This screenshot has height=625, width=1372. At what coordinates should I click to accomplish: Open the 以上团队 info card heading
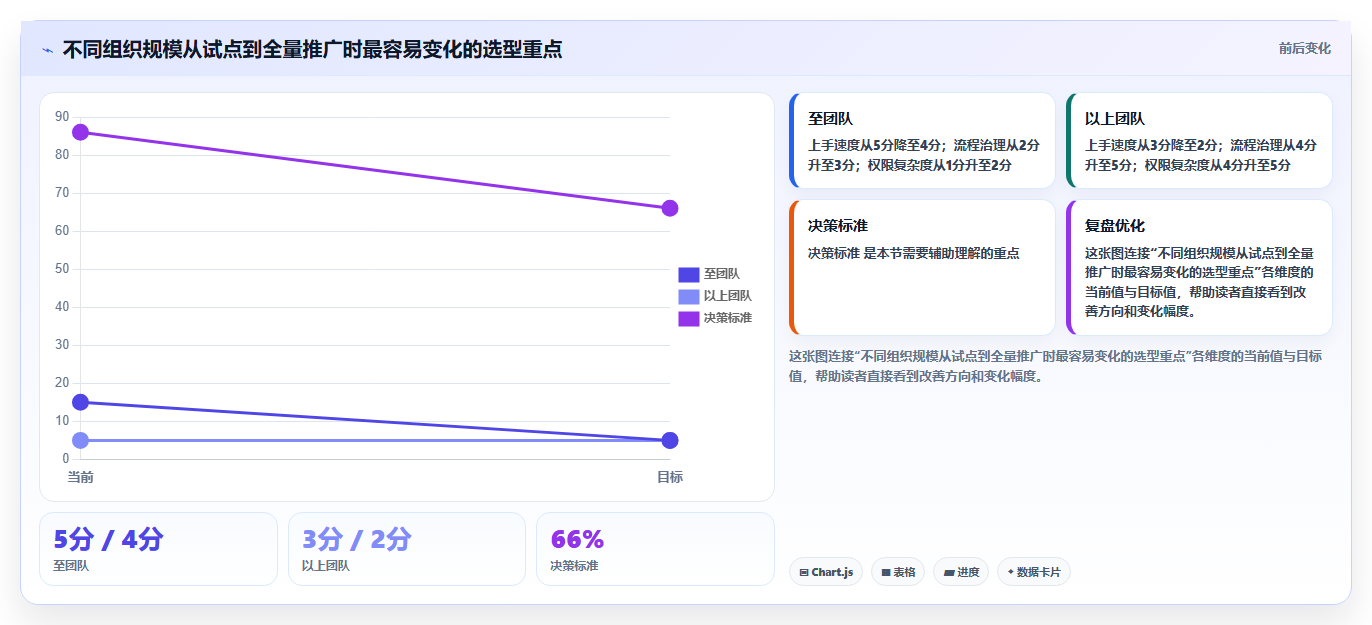click(1115, 118)
